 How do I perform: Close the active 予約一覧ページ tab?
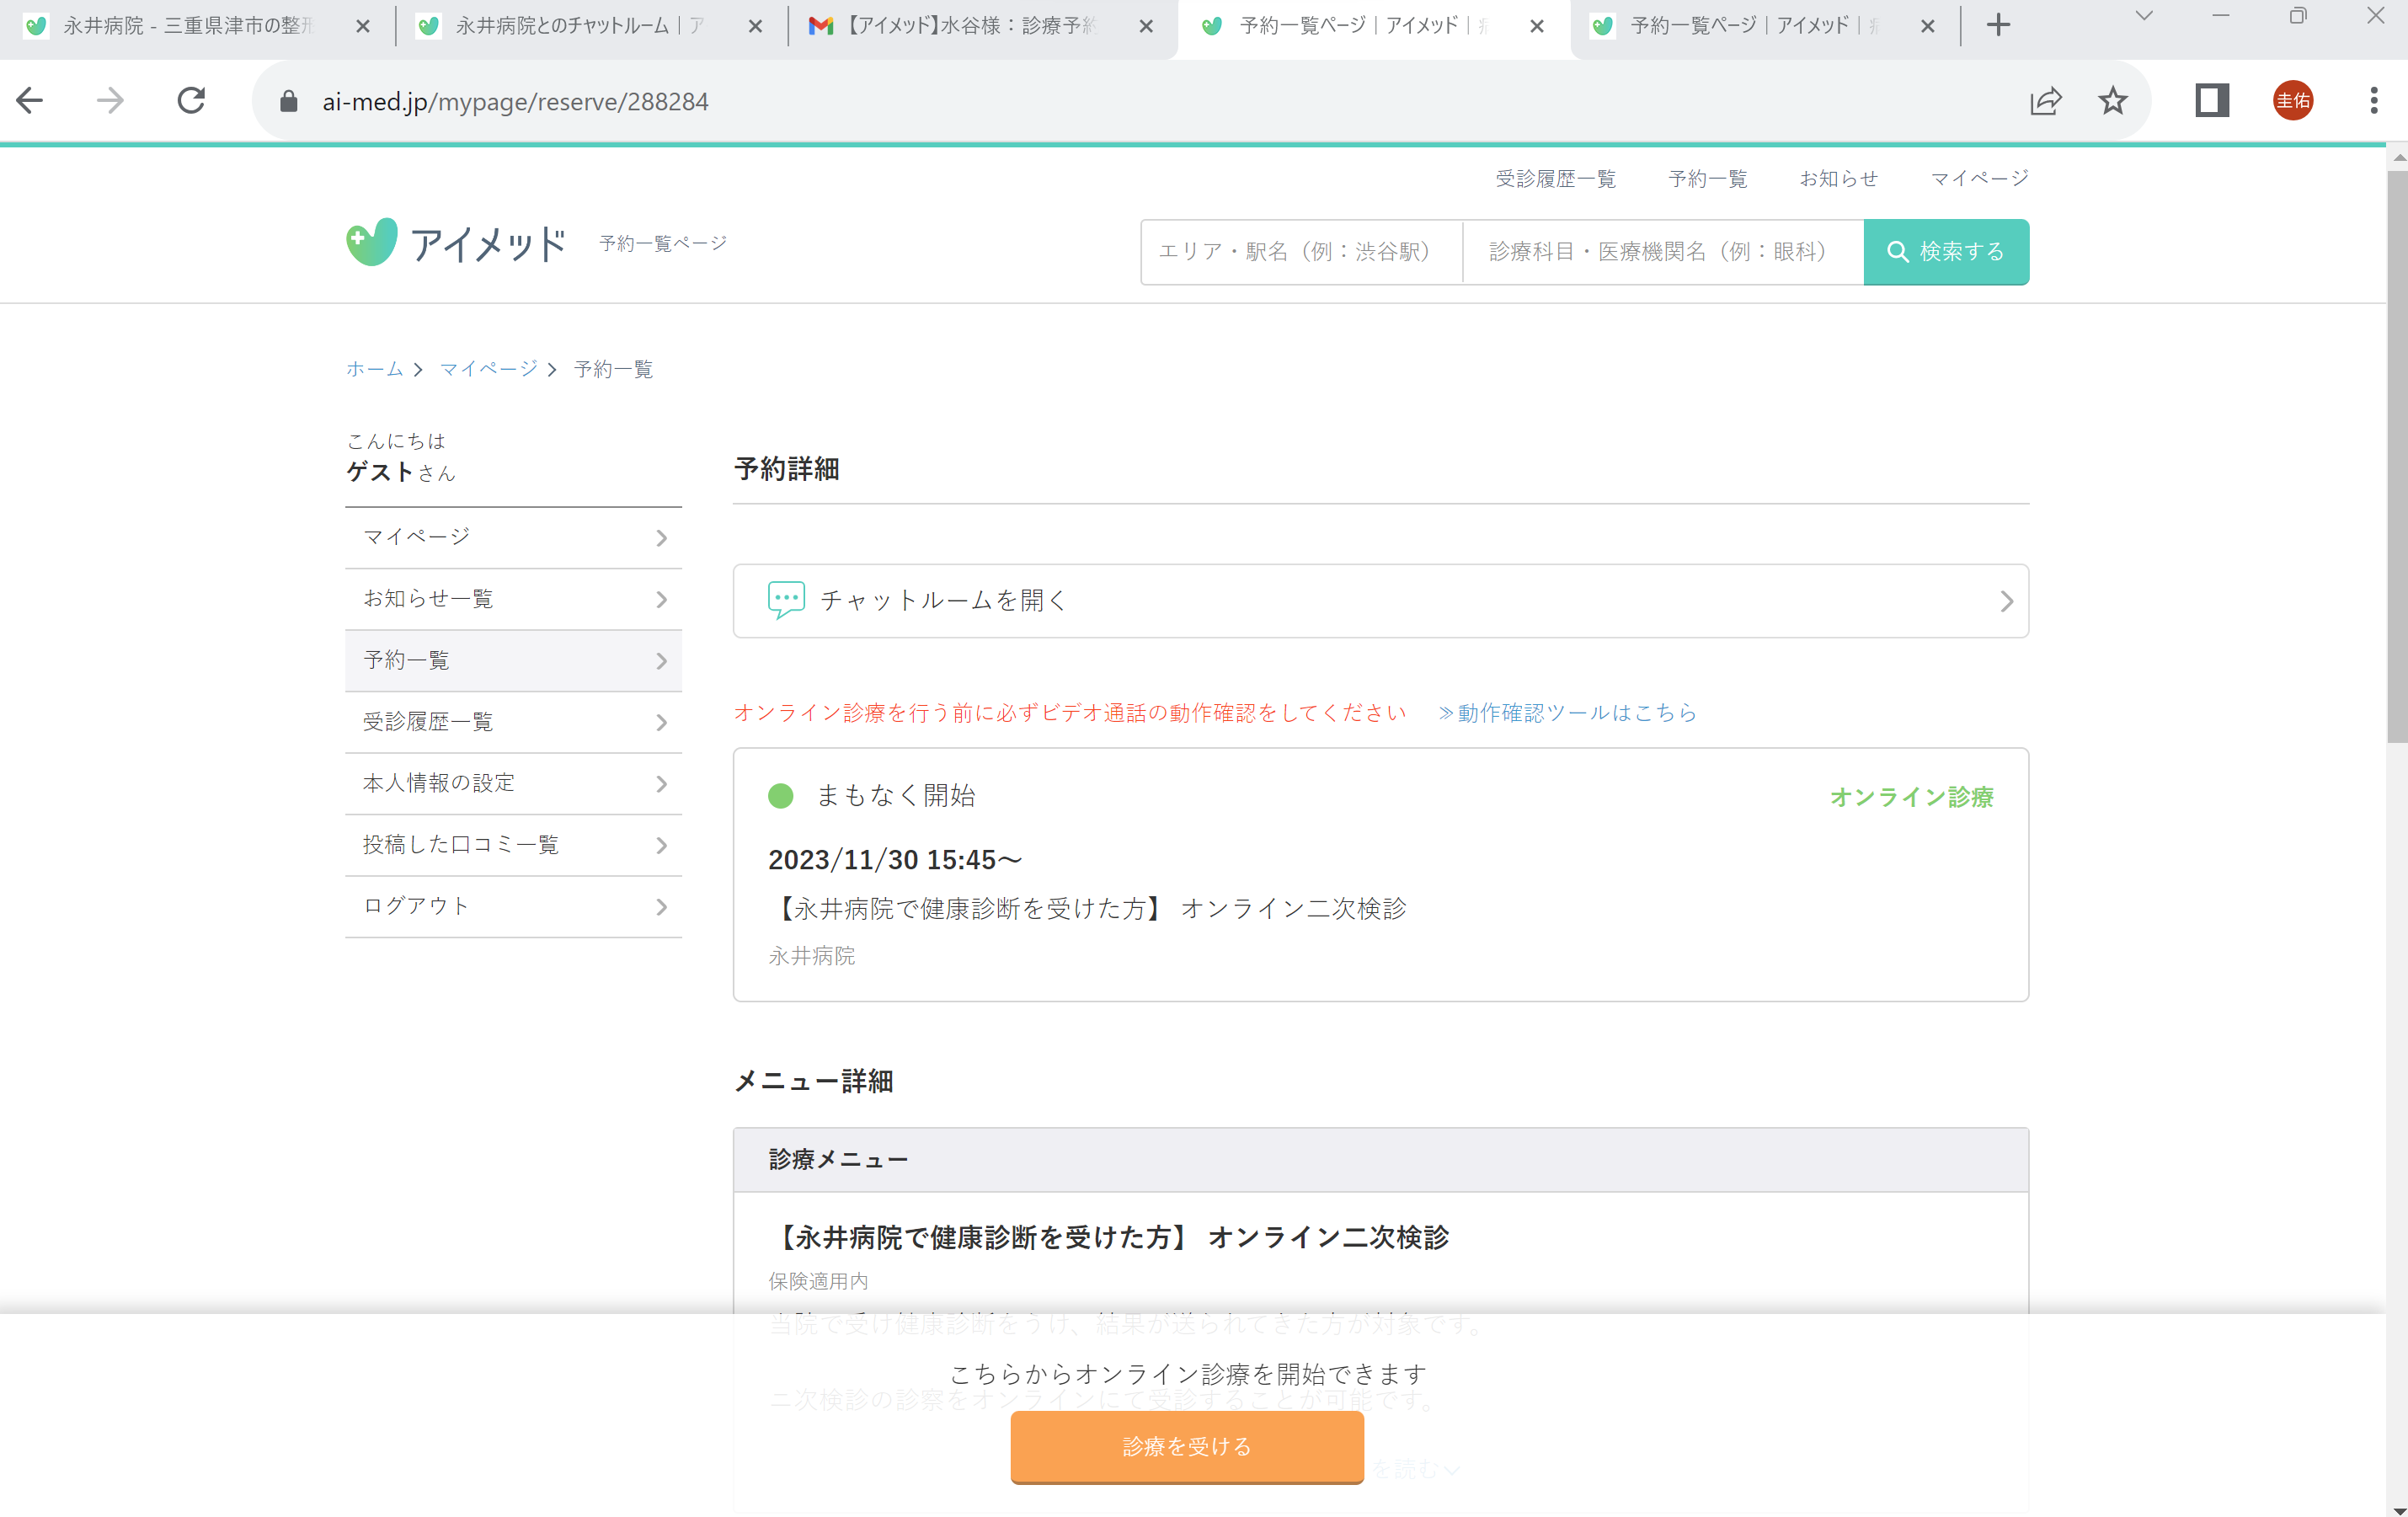coord(1537,27)
